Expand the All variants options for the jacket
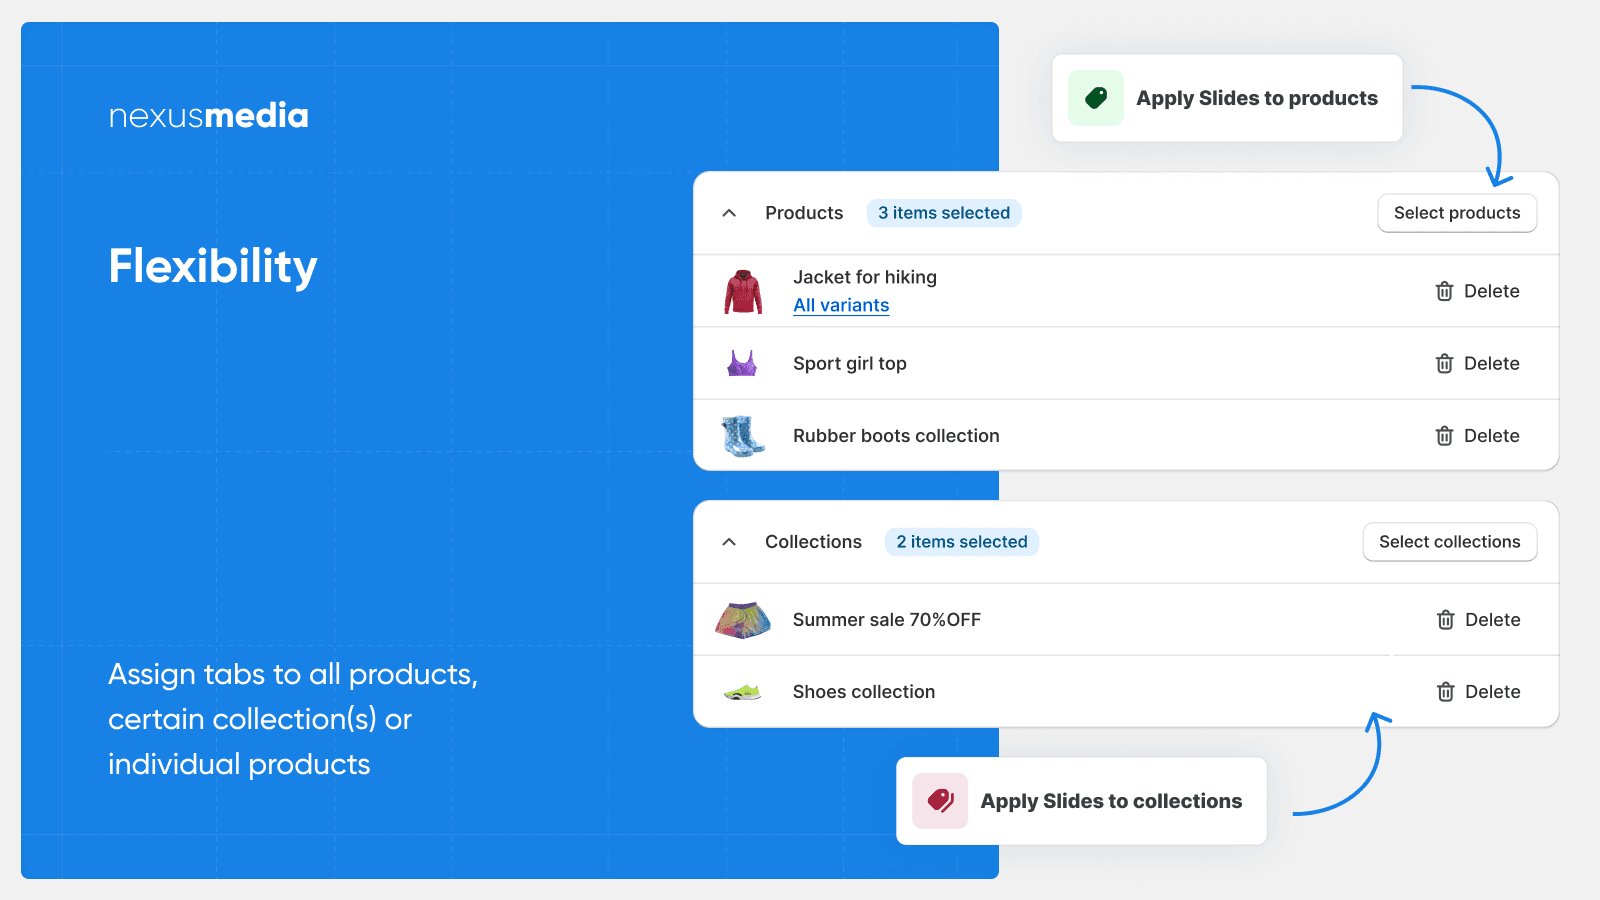 coord(840,305)
